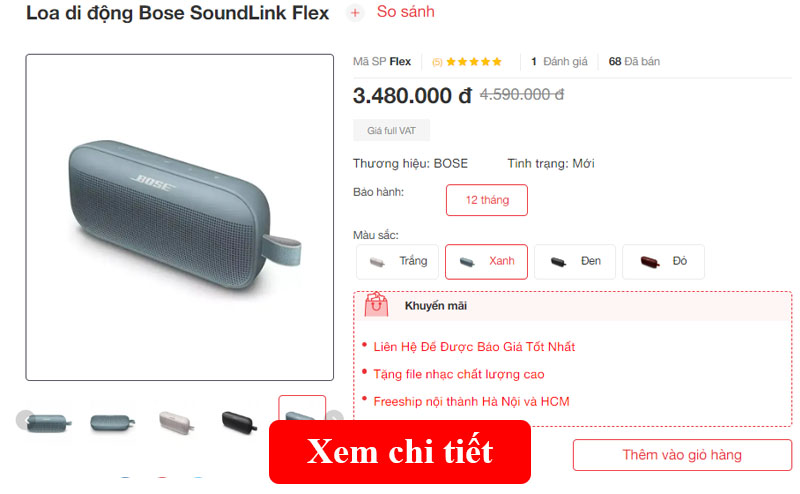Click the plus icon beside So sánh
The width and height of the screenshot is (800, 494).
pyautogui.click(x=355, y=13)
